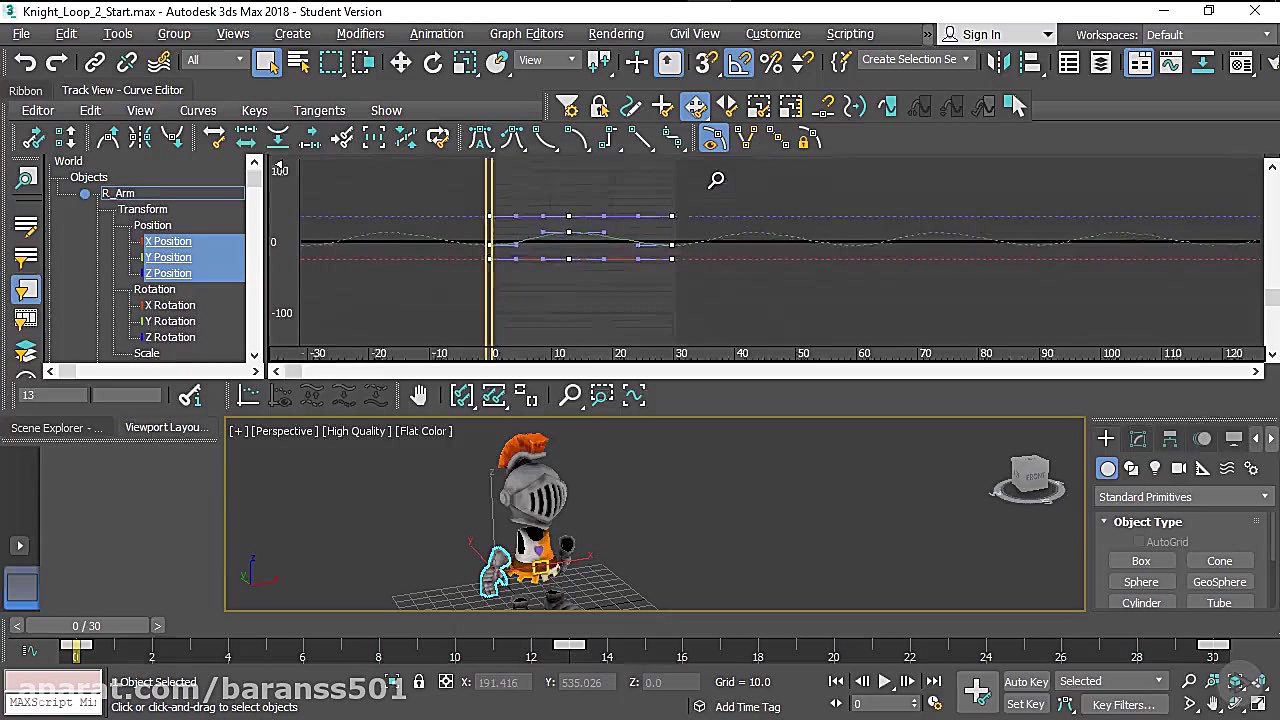Select the Pan hand tool in Track View
The image size is (1280, 720).
coord(418,396)
